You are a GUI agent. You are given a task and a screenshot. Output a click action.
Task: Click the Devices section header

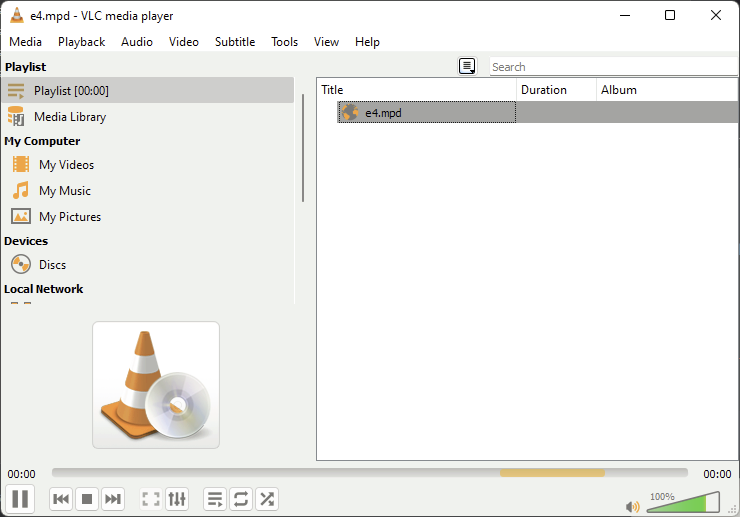click(x=26, y=241)
